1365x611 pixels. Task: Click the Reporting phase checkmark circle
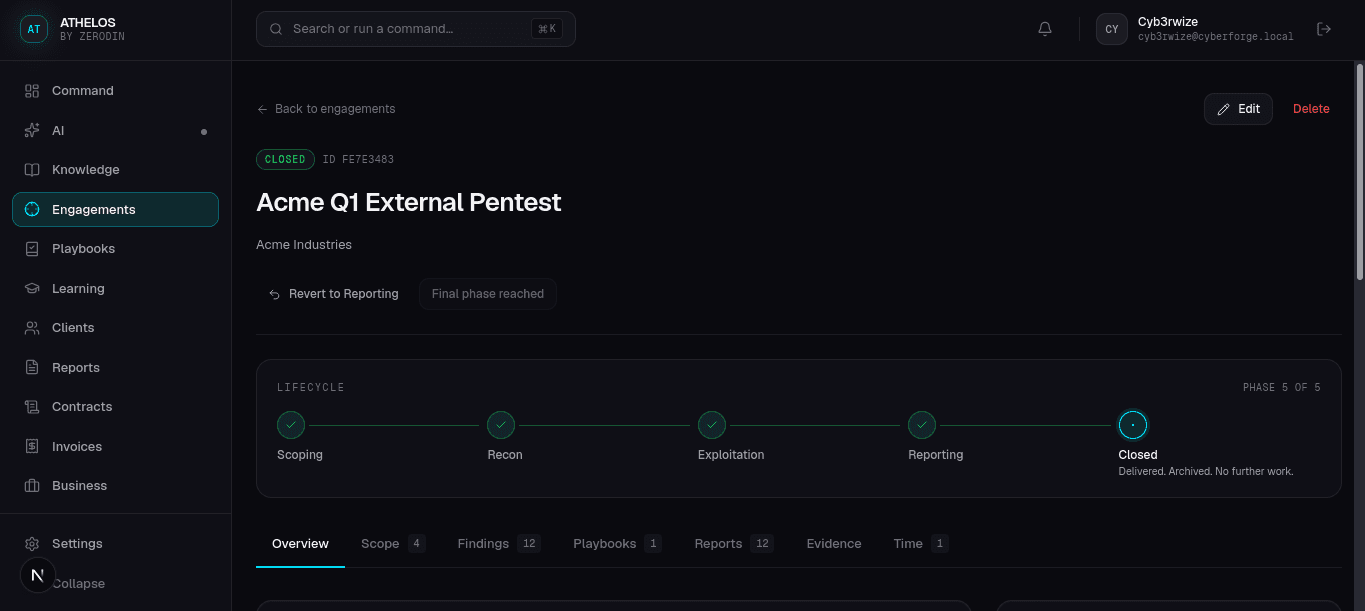tap(922, 425)
